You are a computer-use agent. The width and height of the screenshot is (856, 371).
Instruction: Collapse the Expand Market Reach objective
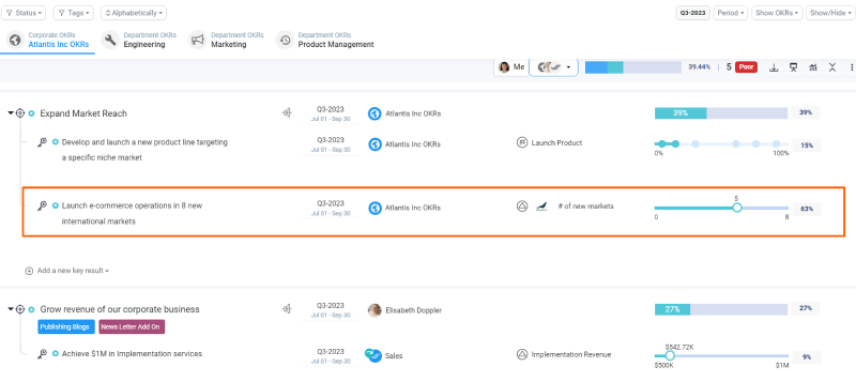click(10, 113)
